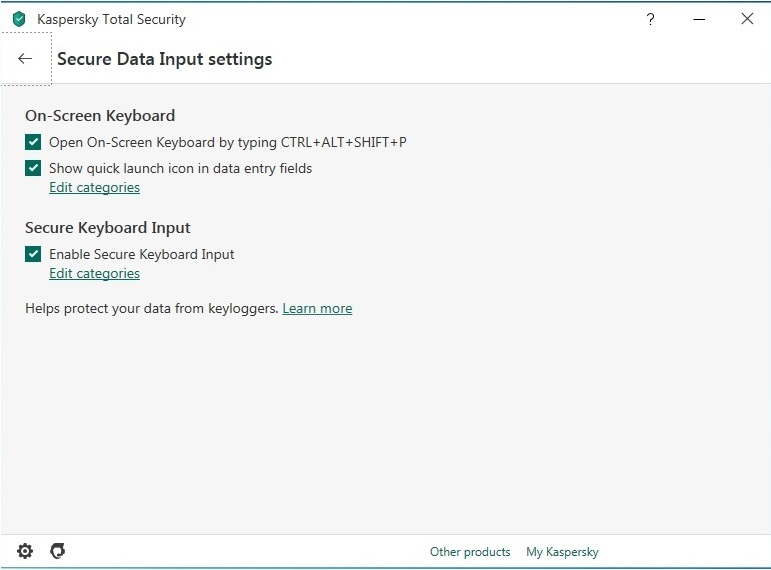Click the On-Screen Keyboard section heading

point(100,115)
